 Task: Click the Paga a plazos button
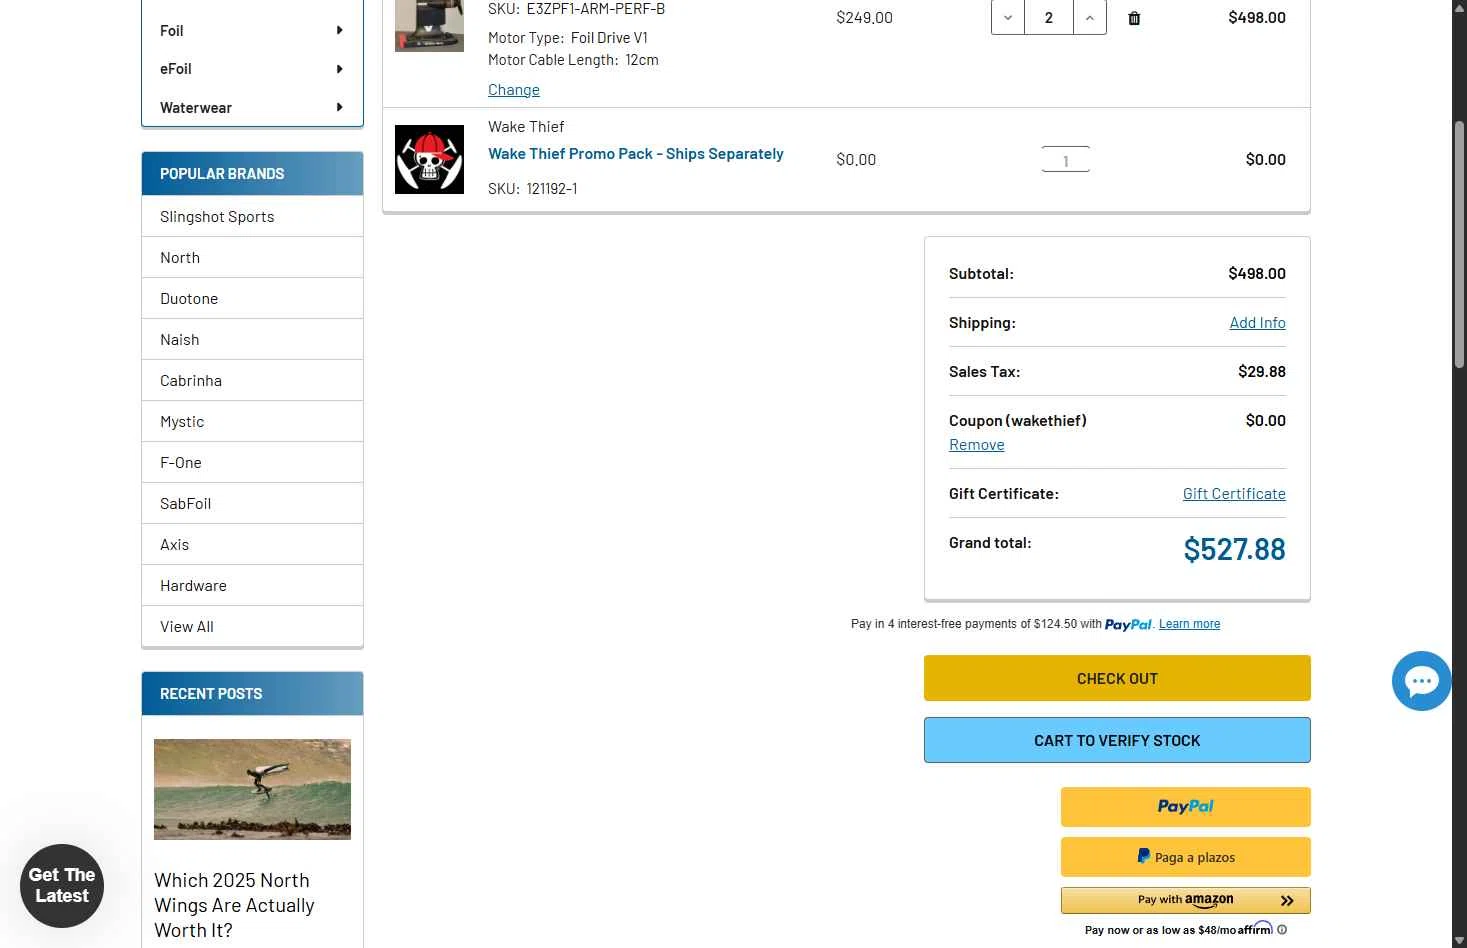(x=1185, y=857)
